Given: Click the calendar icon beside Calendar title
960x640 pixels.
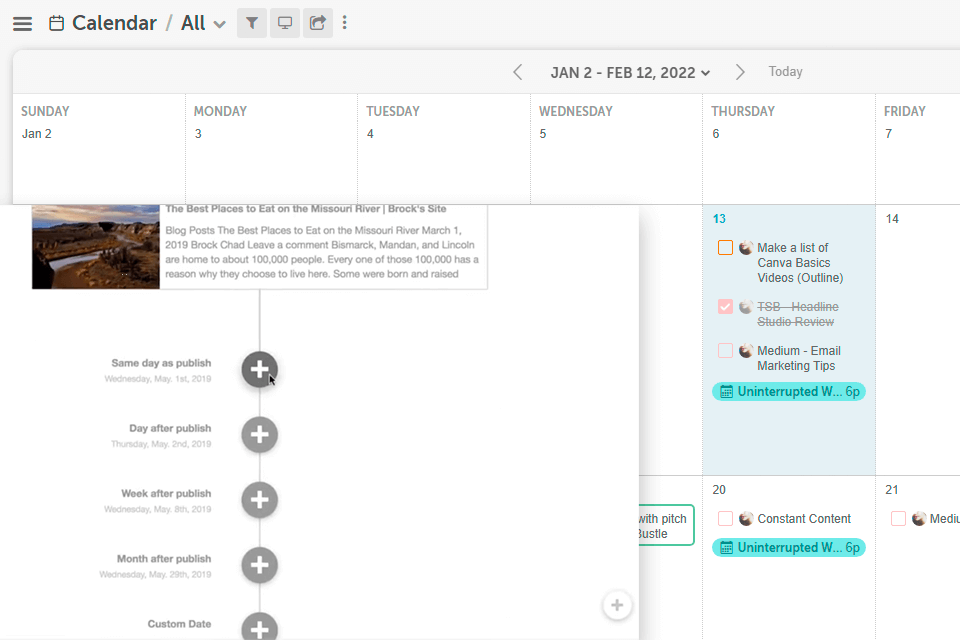Looking at the screenshot, I should pos(56,23).
